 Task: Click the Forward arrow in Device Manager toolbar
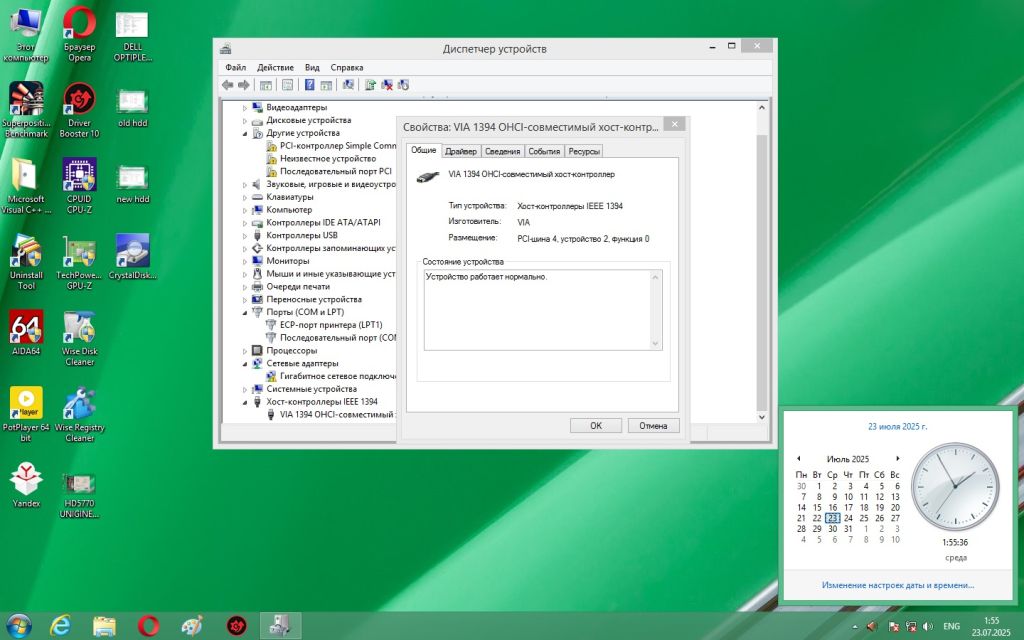[244, 85]
